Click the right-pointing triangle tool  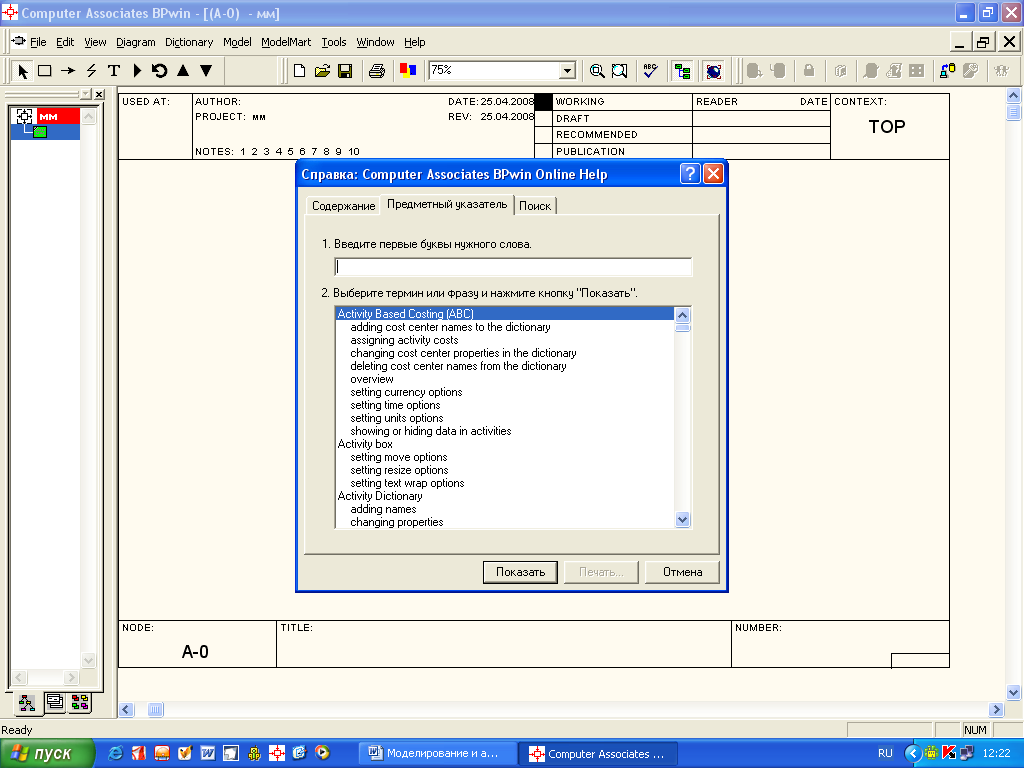coord(137,71)
